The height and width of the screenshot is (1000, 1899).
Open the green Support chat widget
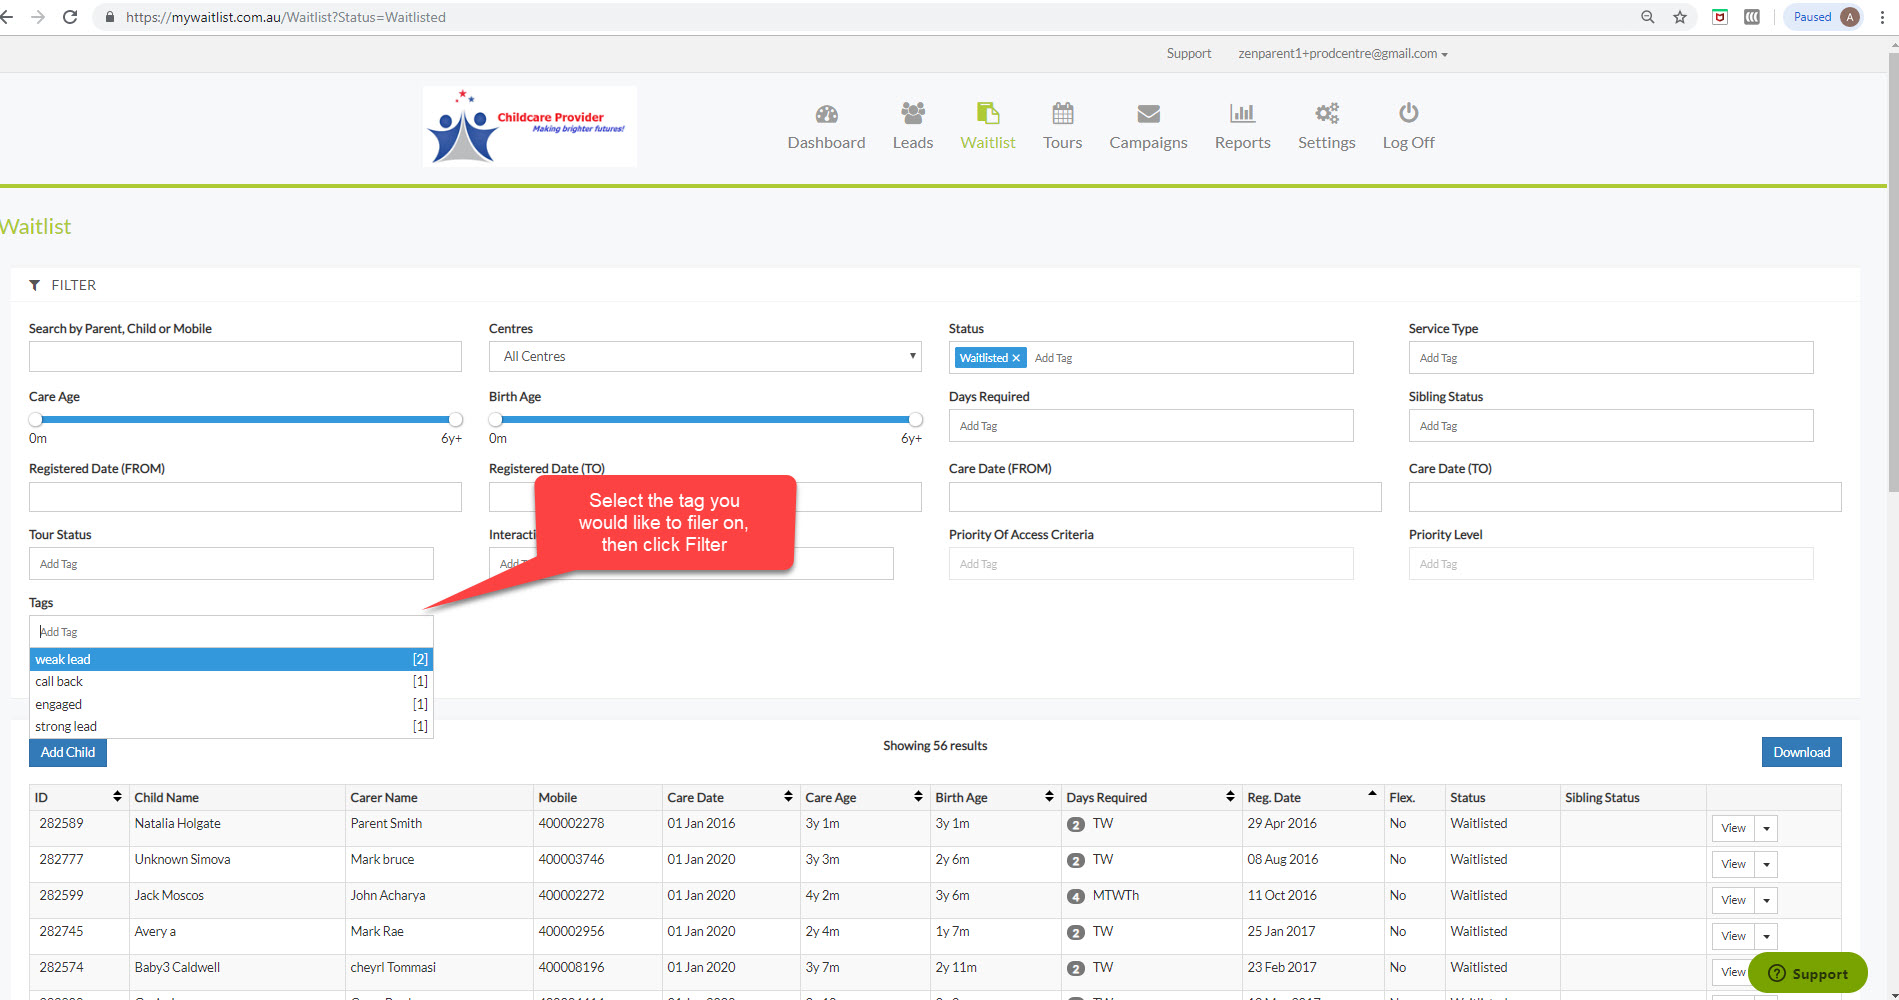point(1808,973)
